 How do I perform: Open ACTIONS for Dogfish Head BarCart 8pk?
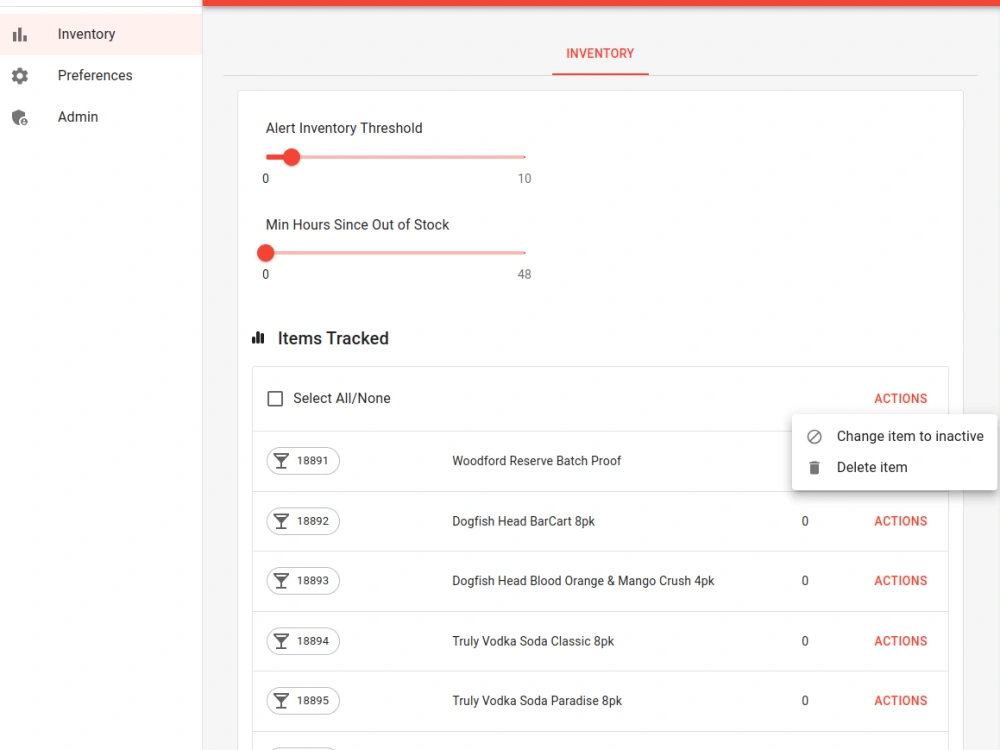pyautogui.click(x=901, y=521)
